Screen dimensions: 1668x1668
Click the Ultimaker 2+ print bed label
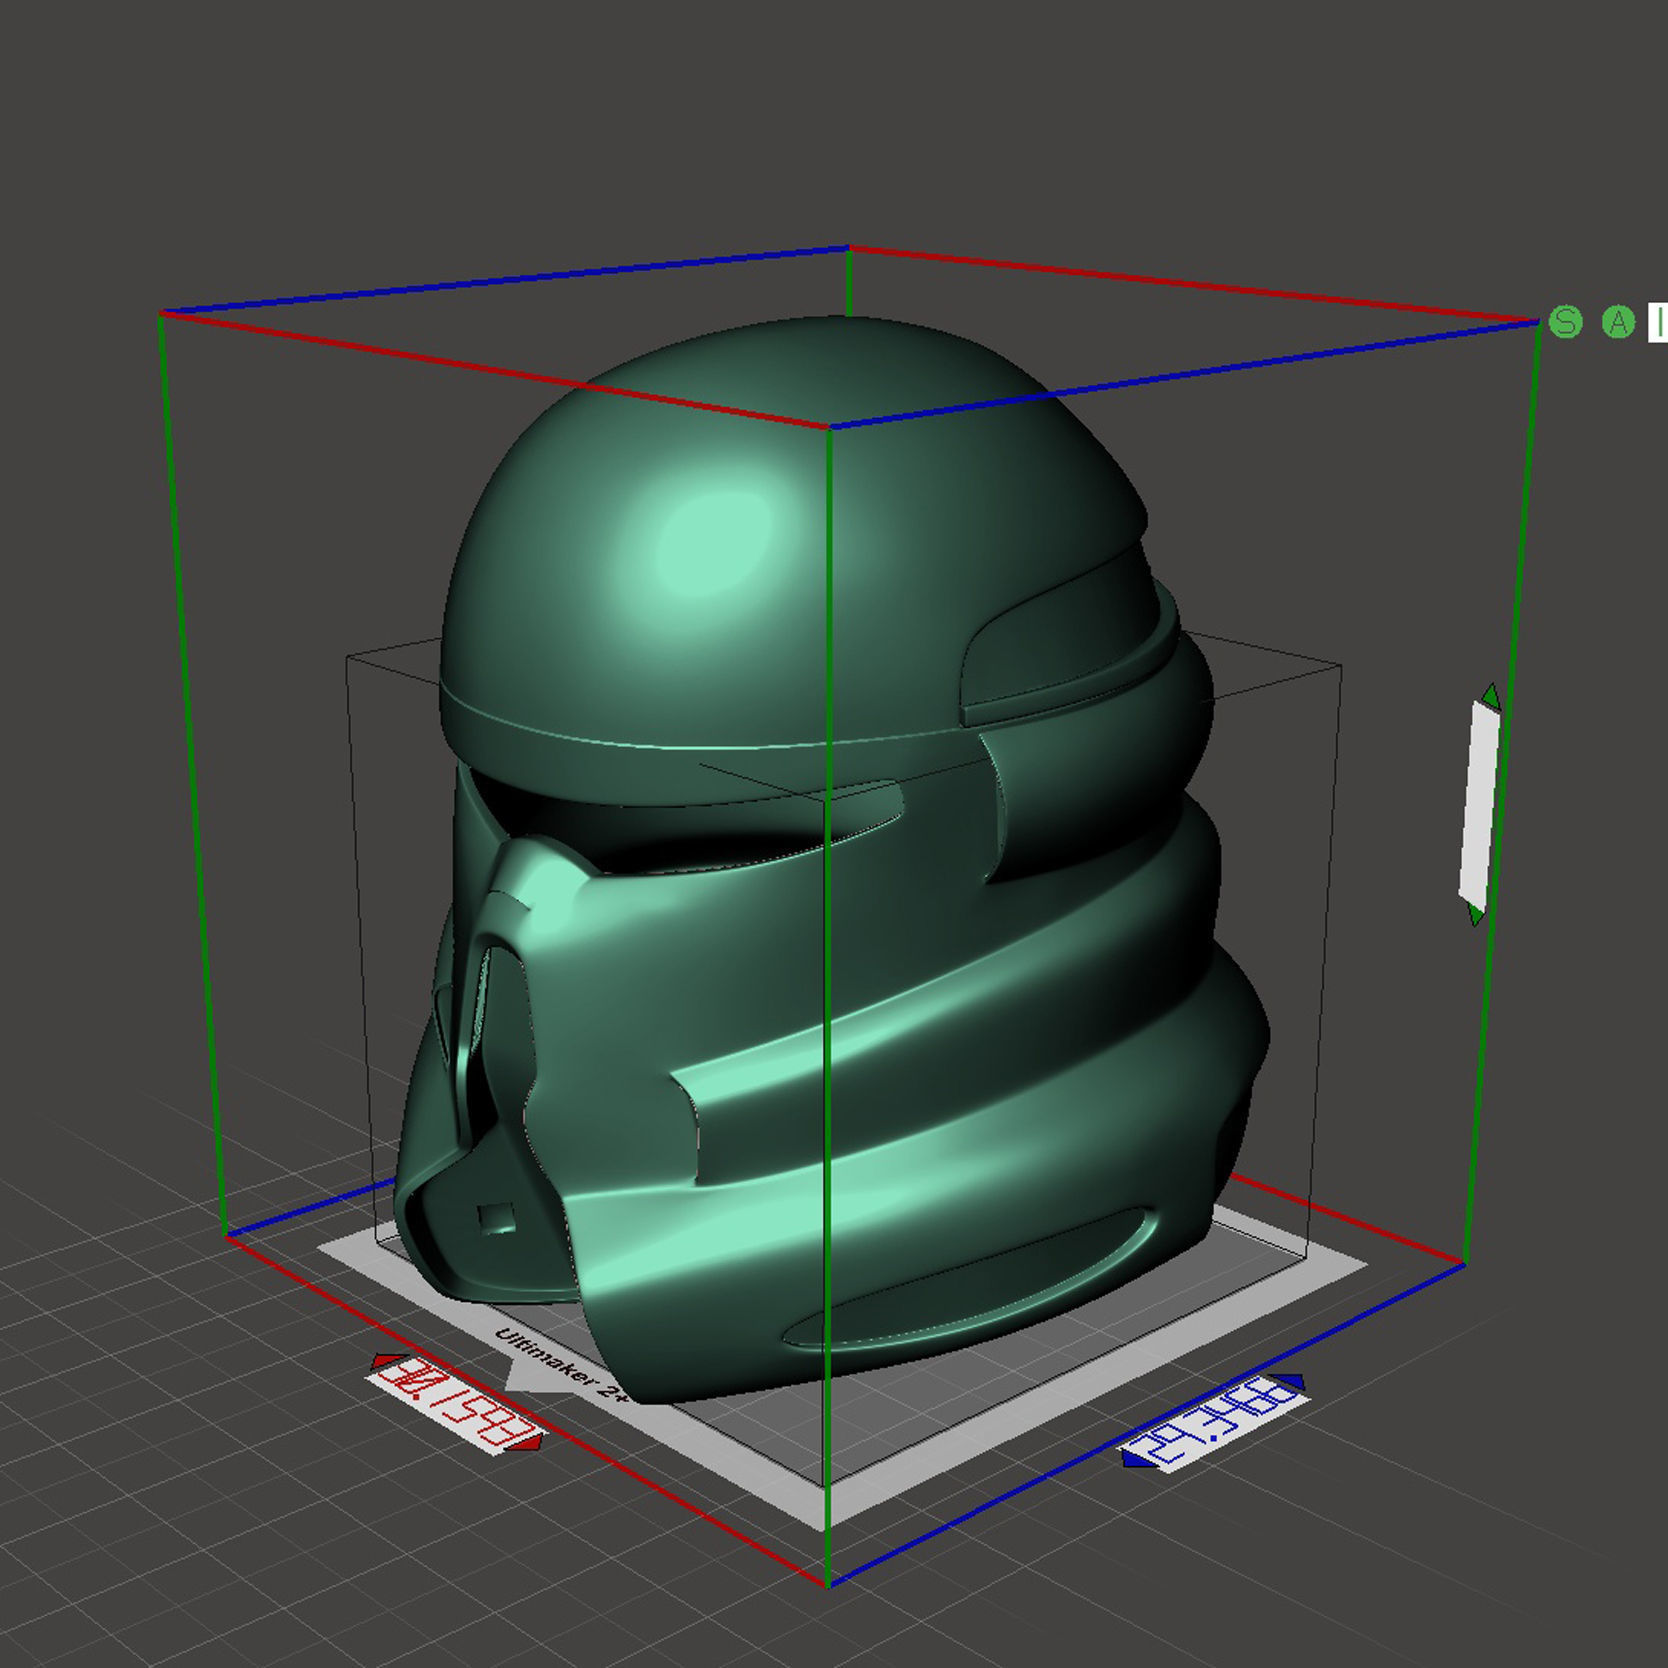pos(562,1367)
